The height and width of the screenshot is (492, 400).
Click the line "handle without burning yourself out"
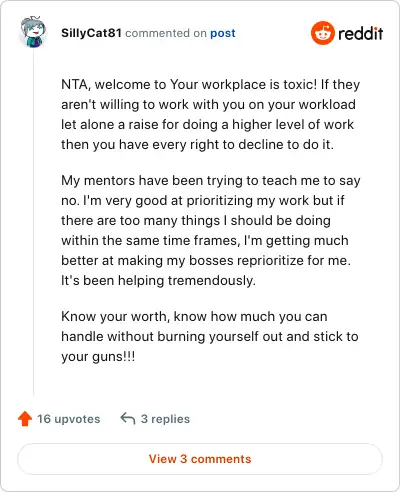(210, 337)
